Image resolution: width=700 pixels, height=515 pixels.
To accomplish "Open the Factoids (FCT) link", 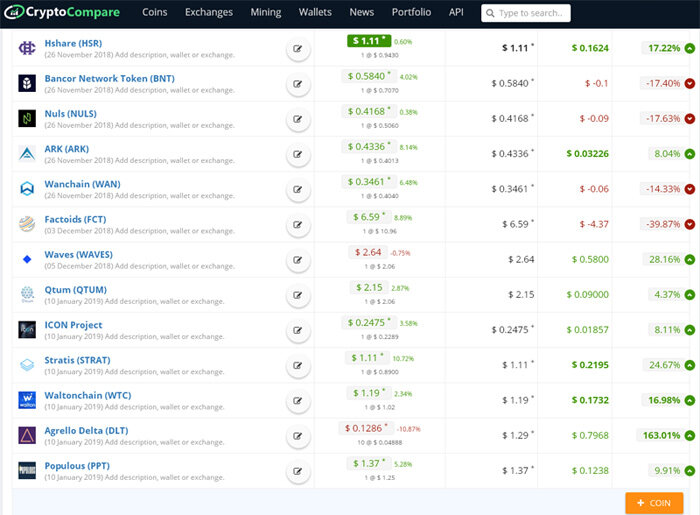I will (75, 220).
